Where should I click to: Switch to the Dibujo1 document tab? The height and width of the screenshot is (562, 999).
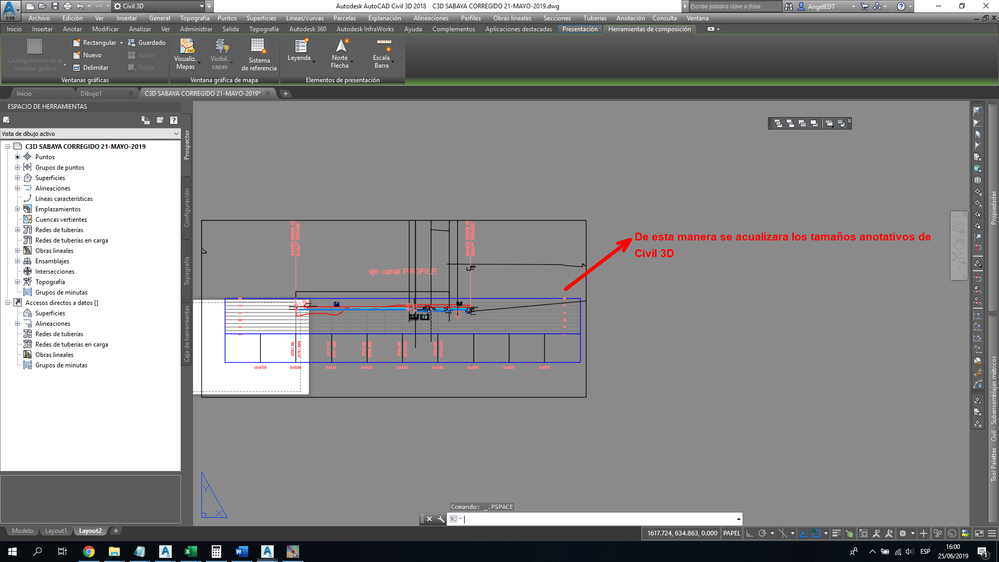tap(91, 94)
